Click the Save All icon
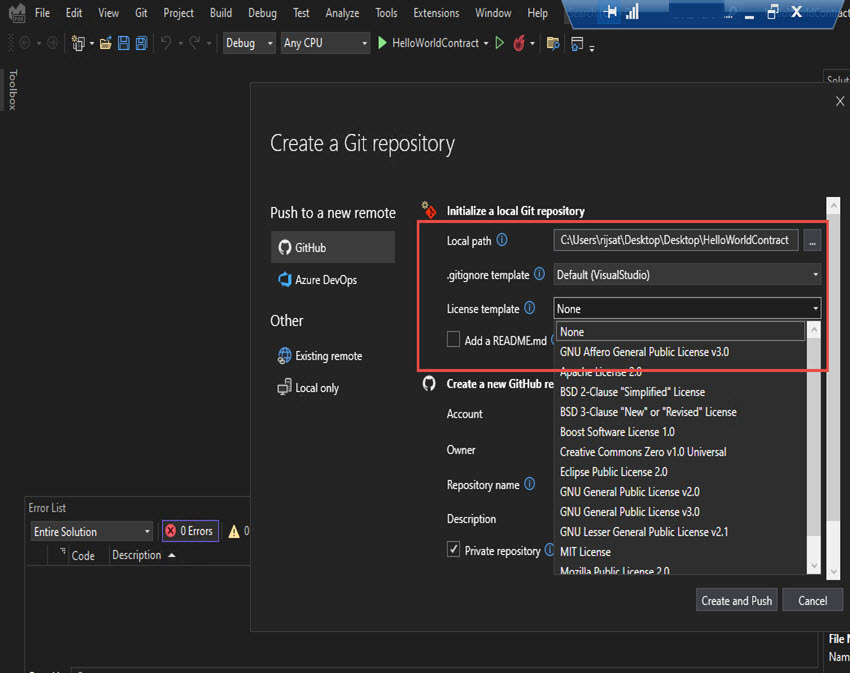The height and width of the screenshot is (673, 850). (x=142, y=44)
